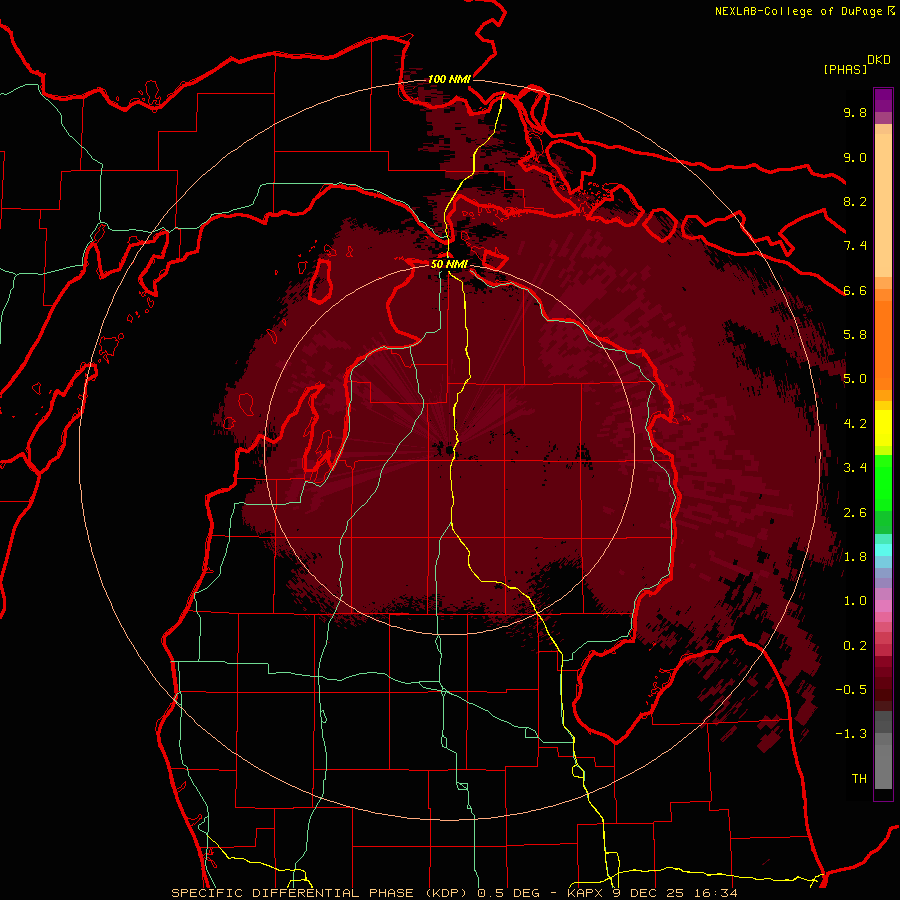This screenshot has width=900, height=900.
Task: Pick the bright green color bar segment
Action: click(883, 482)
